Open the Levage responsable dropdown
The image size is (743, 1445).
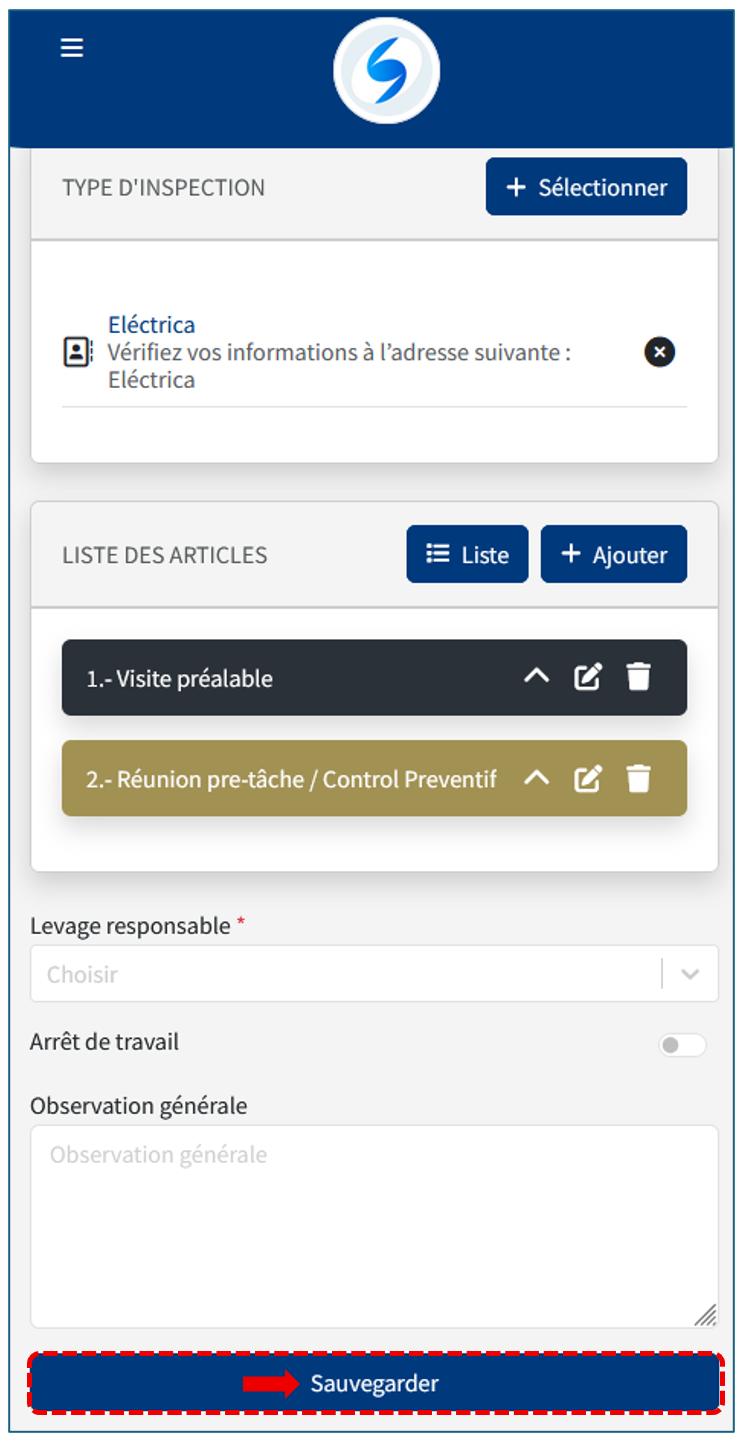coord(374,974)
